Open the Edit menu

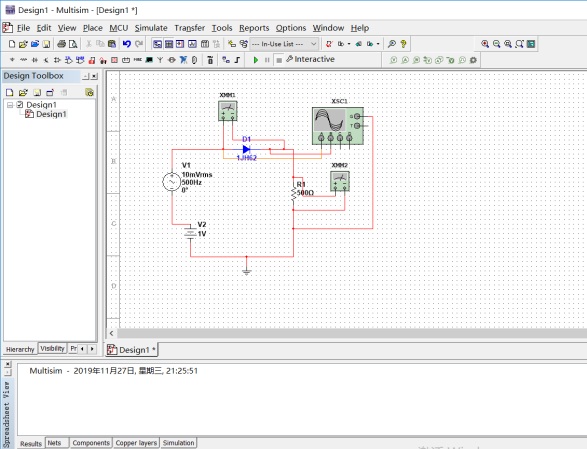pyautogui.click(x=44, y=28)
